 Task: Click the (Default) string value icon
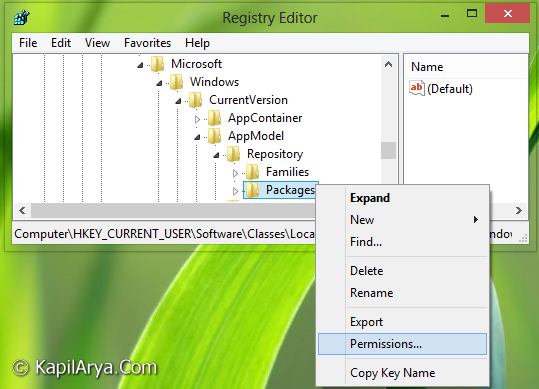pyautogui.click(x=417, y=88)
